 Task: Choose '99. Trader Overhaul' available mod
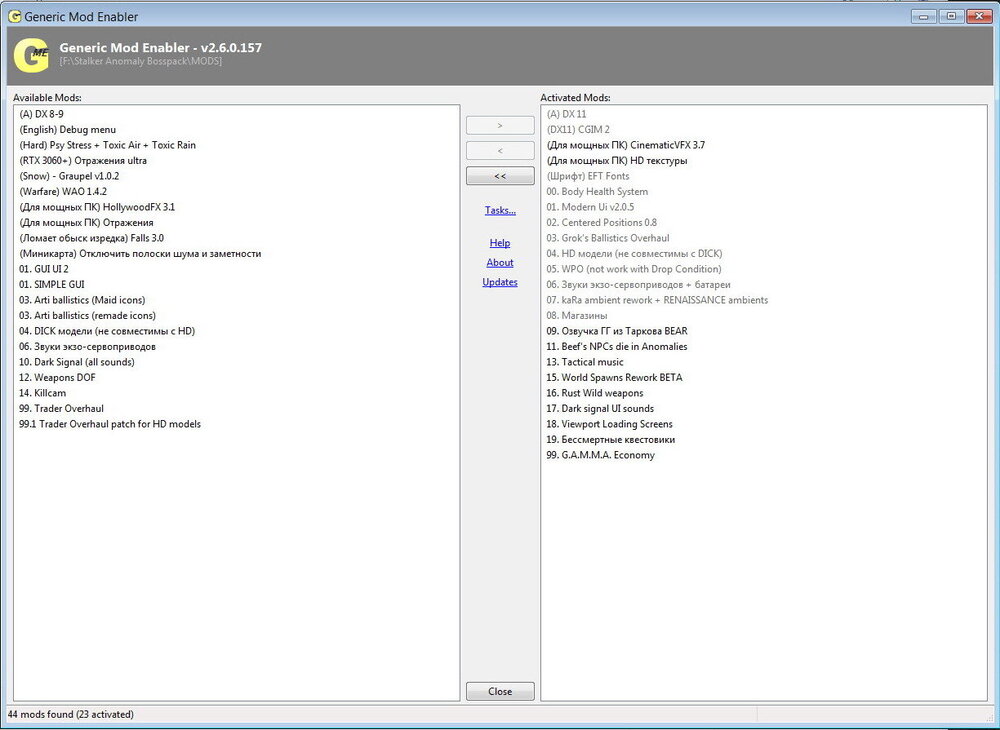(x=61, y=409)
